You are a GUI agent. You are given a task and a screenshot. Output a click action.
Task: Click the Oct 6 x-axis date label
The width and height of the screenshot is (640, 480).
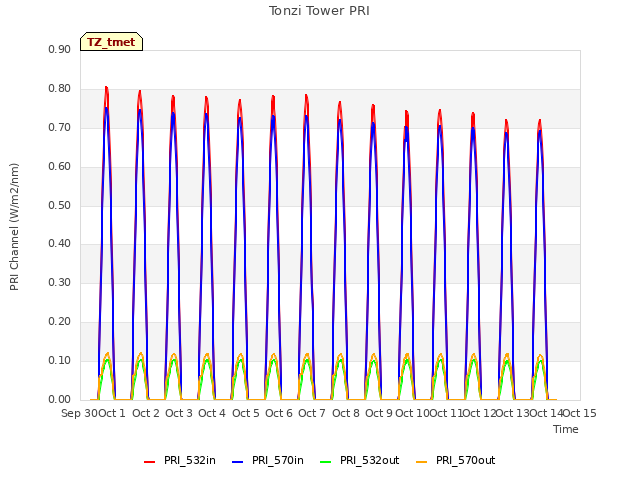[x=279, y=413]
